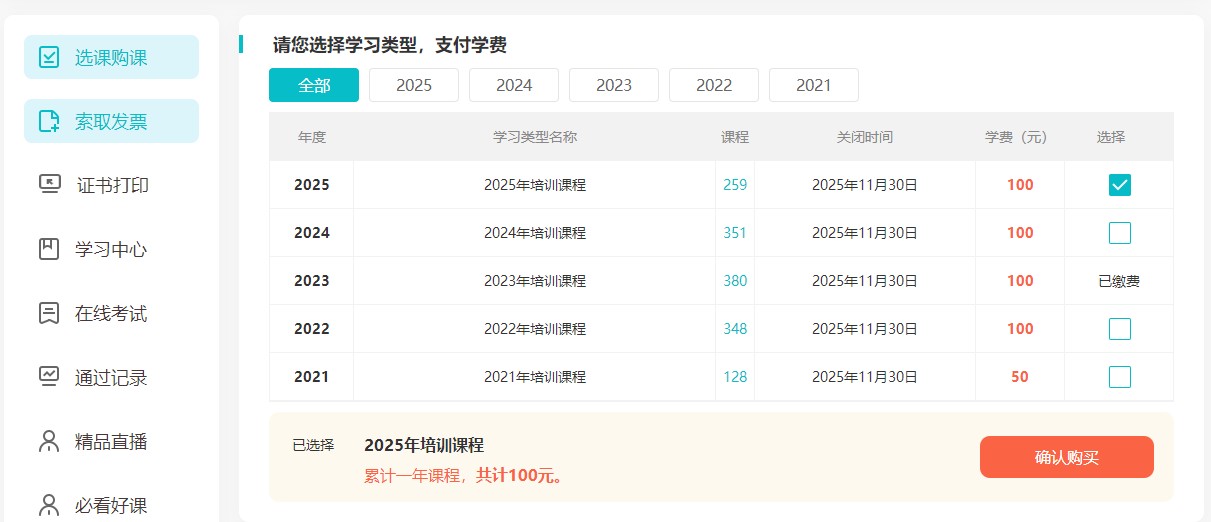Click the 累计一年课程，共计100元 summary text
Screen dimensions: 1211x522
click(465, 475)
